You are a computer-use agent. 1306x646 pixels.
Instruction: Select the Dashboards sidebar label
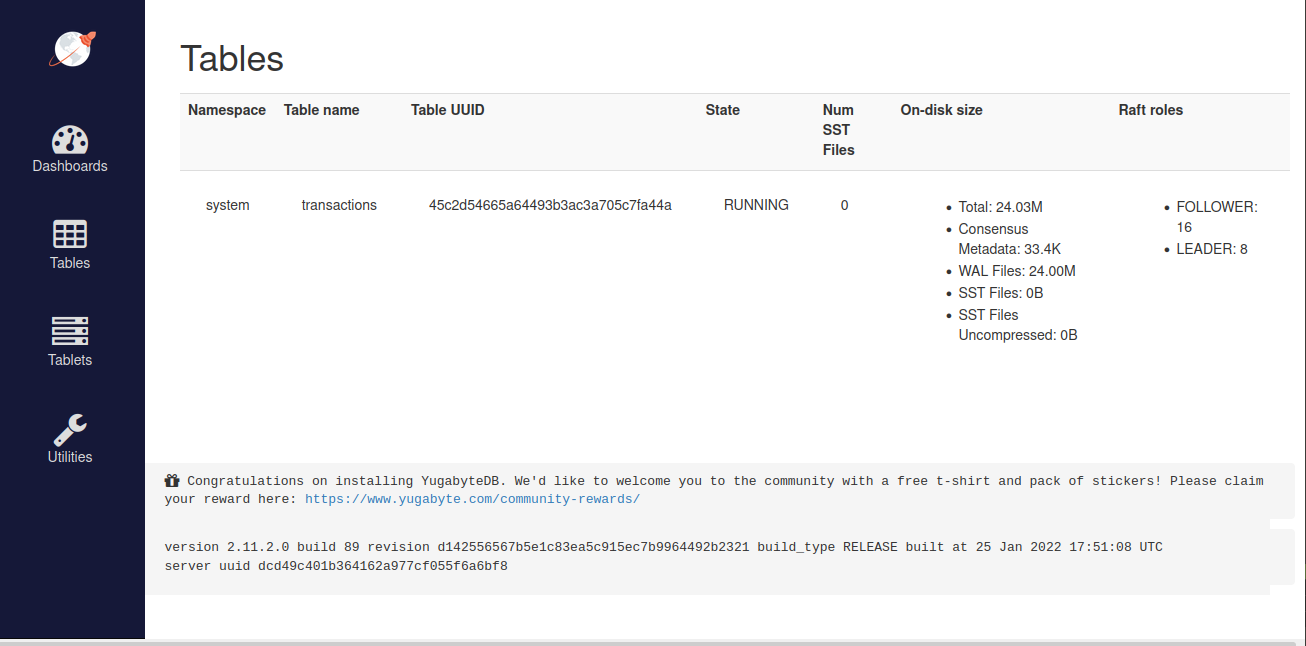[70, 165]
